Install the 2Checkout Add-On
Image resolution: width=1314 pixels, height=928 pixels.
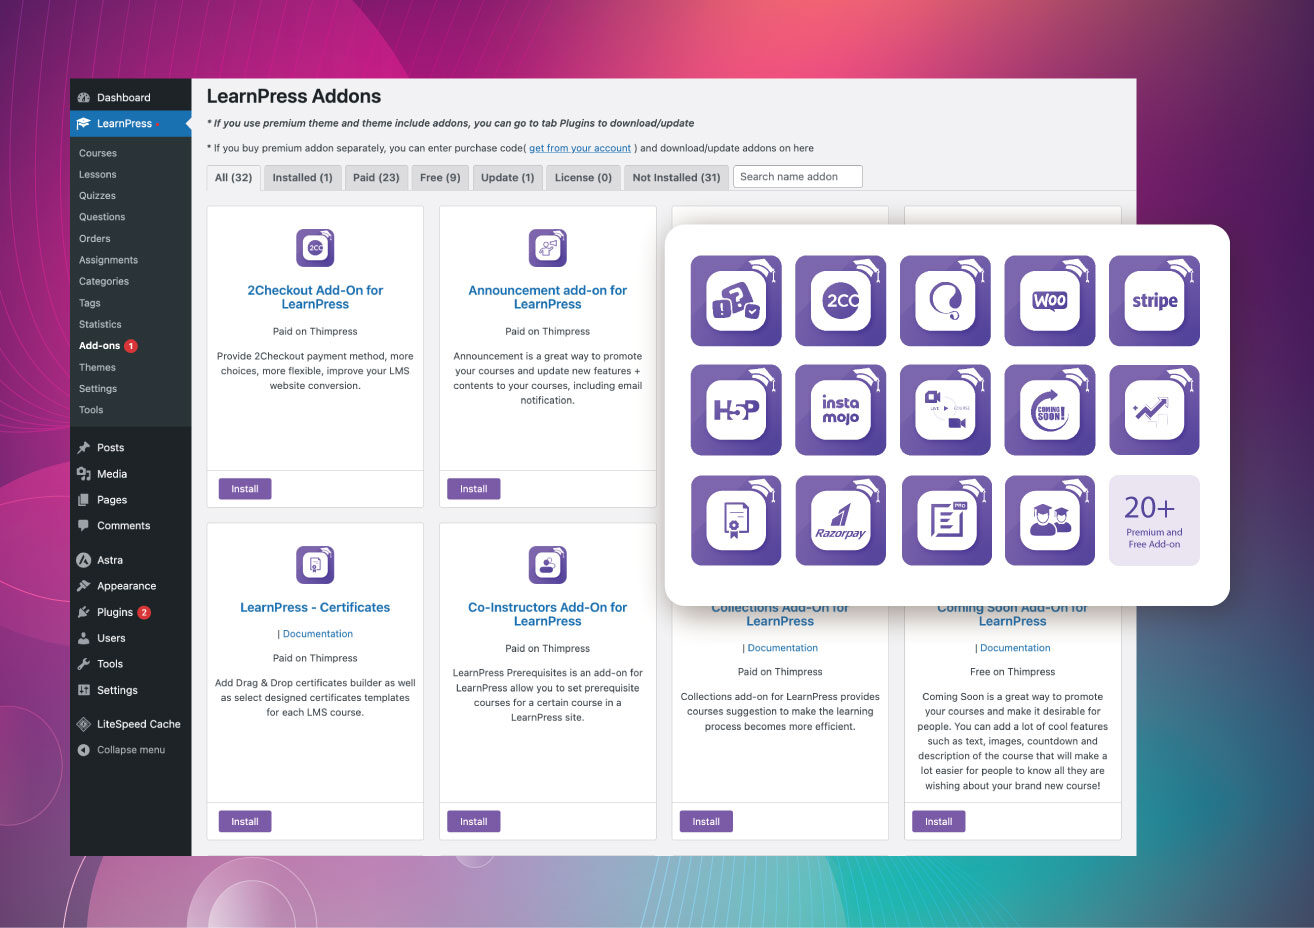pos(244,488)
